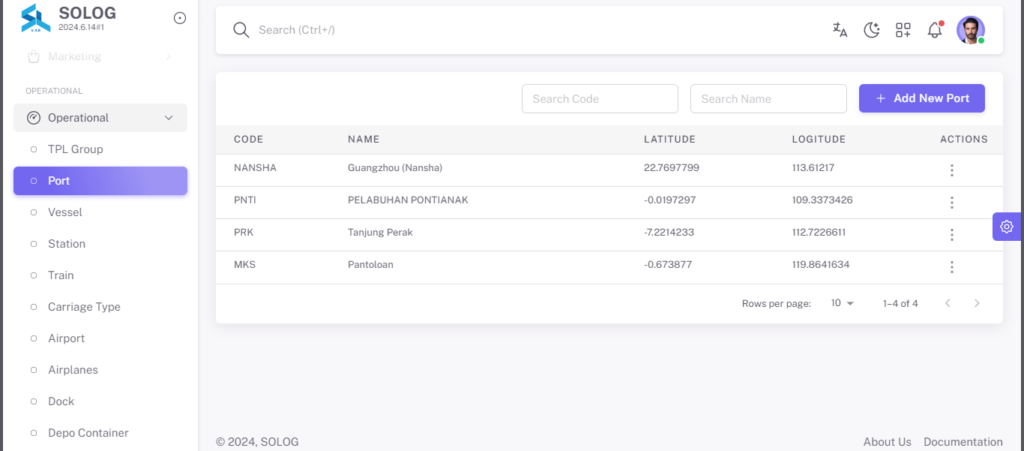1024x451 pixels.
Task: Toggle dark mode moon icon
Action: (x=872, y=30)
